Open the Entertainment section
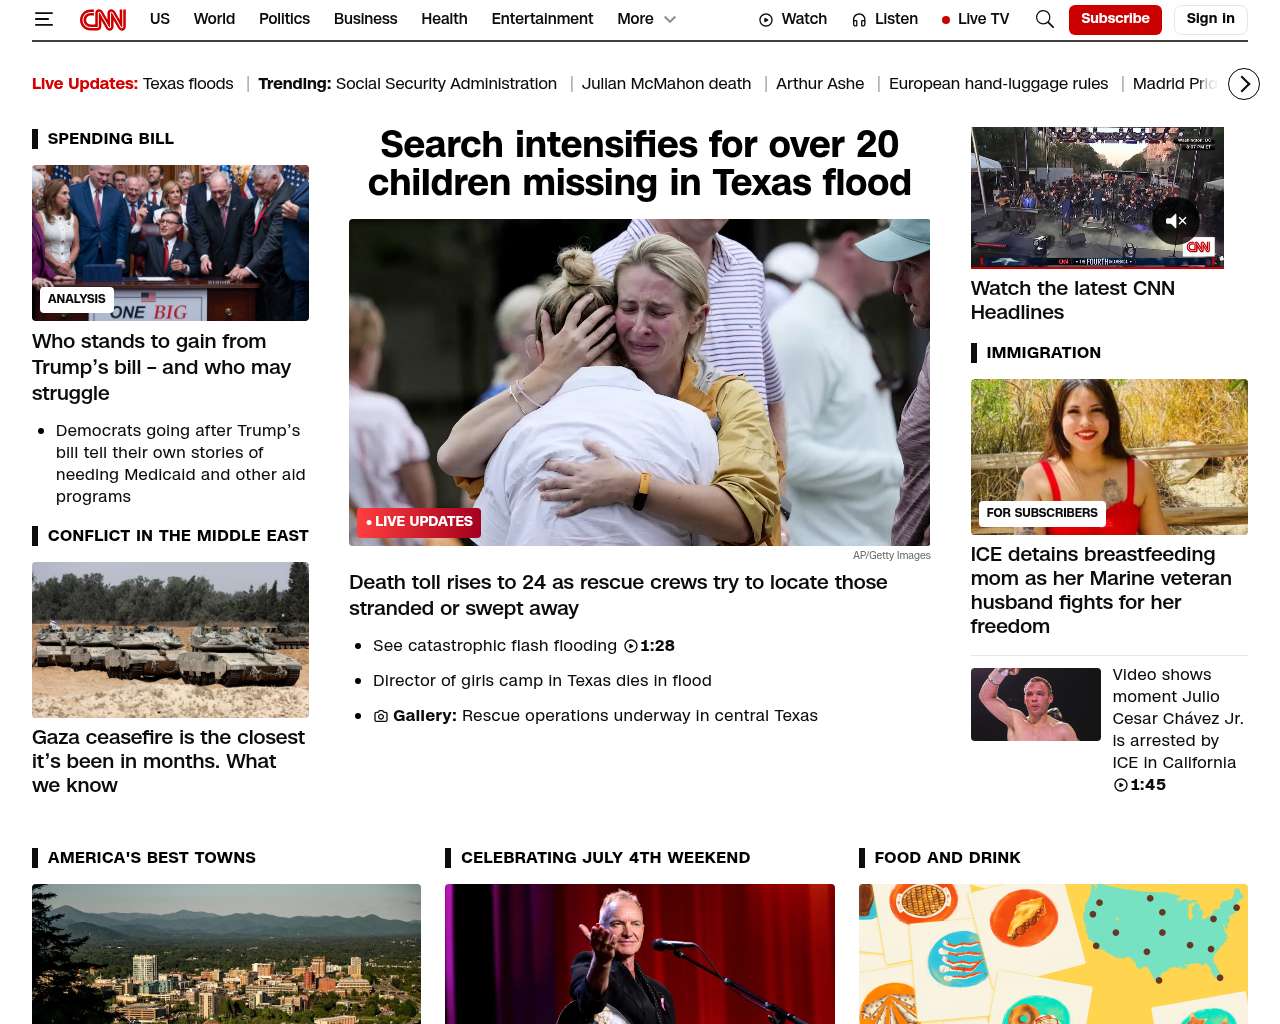 point(542,19)
